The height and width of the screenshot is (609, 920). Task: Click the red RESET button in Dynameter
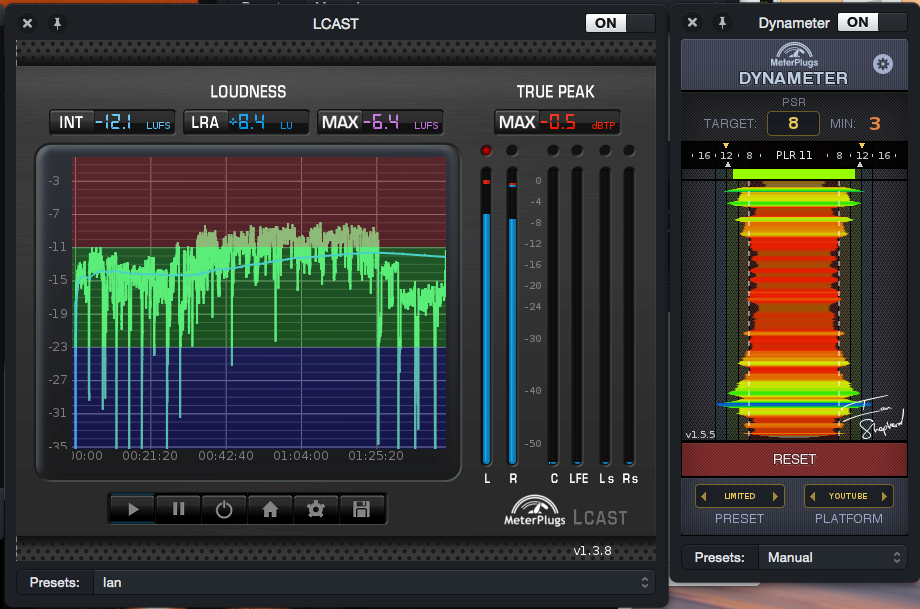pyautogui.click(x=794, y=459)
